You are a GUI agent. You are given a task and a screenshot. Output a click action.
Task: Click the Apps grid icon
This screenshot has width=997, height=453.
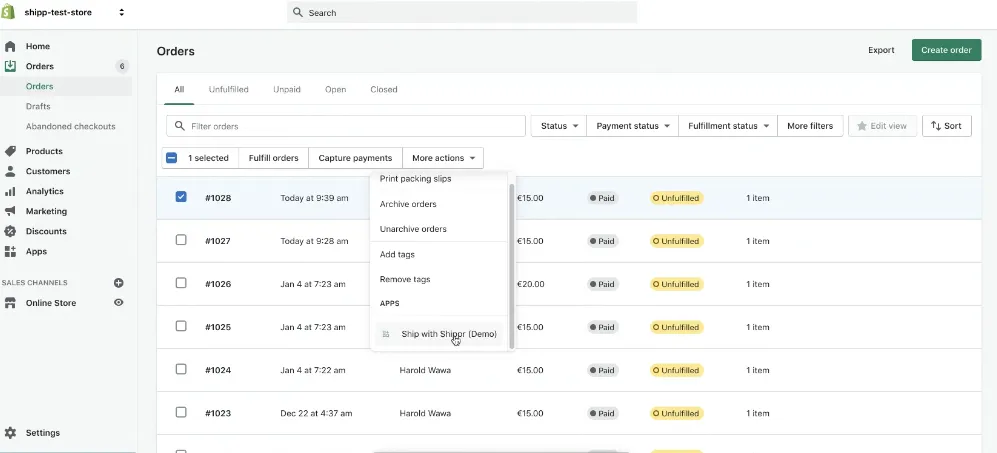(10, 251)
